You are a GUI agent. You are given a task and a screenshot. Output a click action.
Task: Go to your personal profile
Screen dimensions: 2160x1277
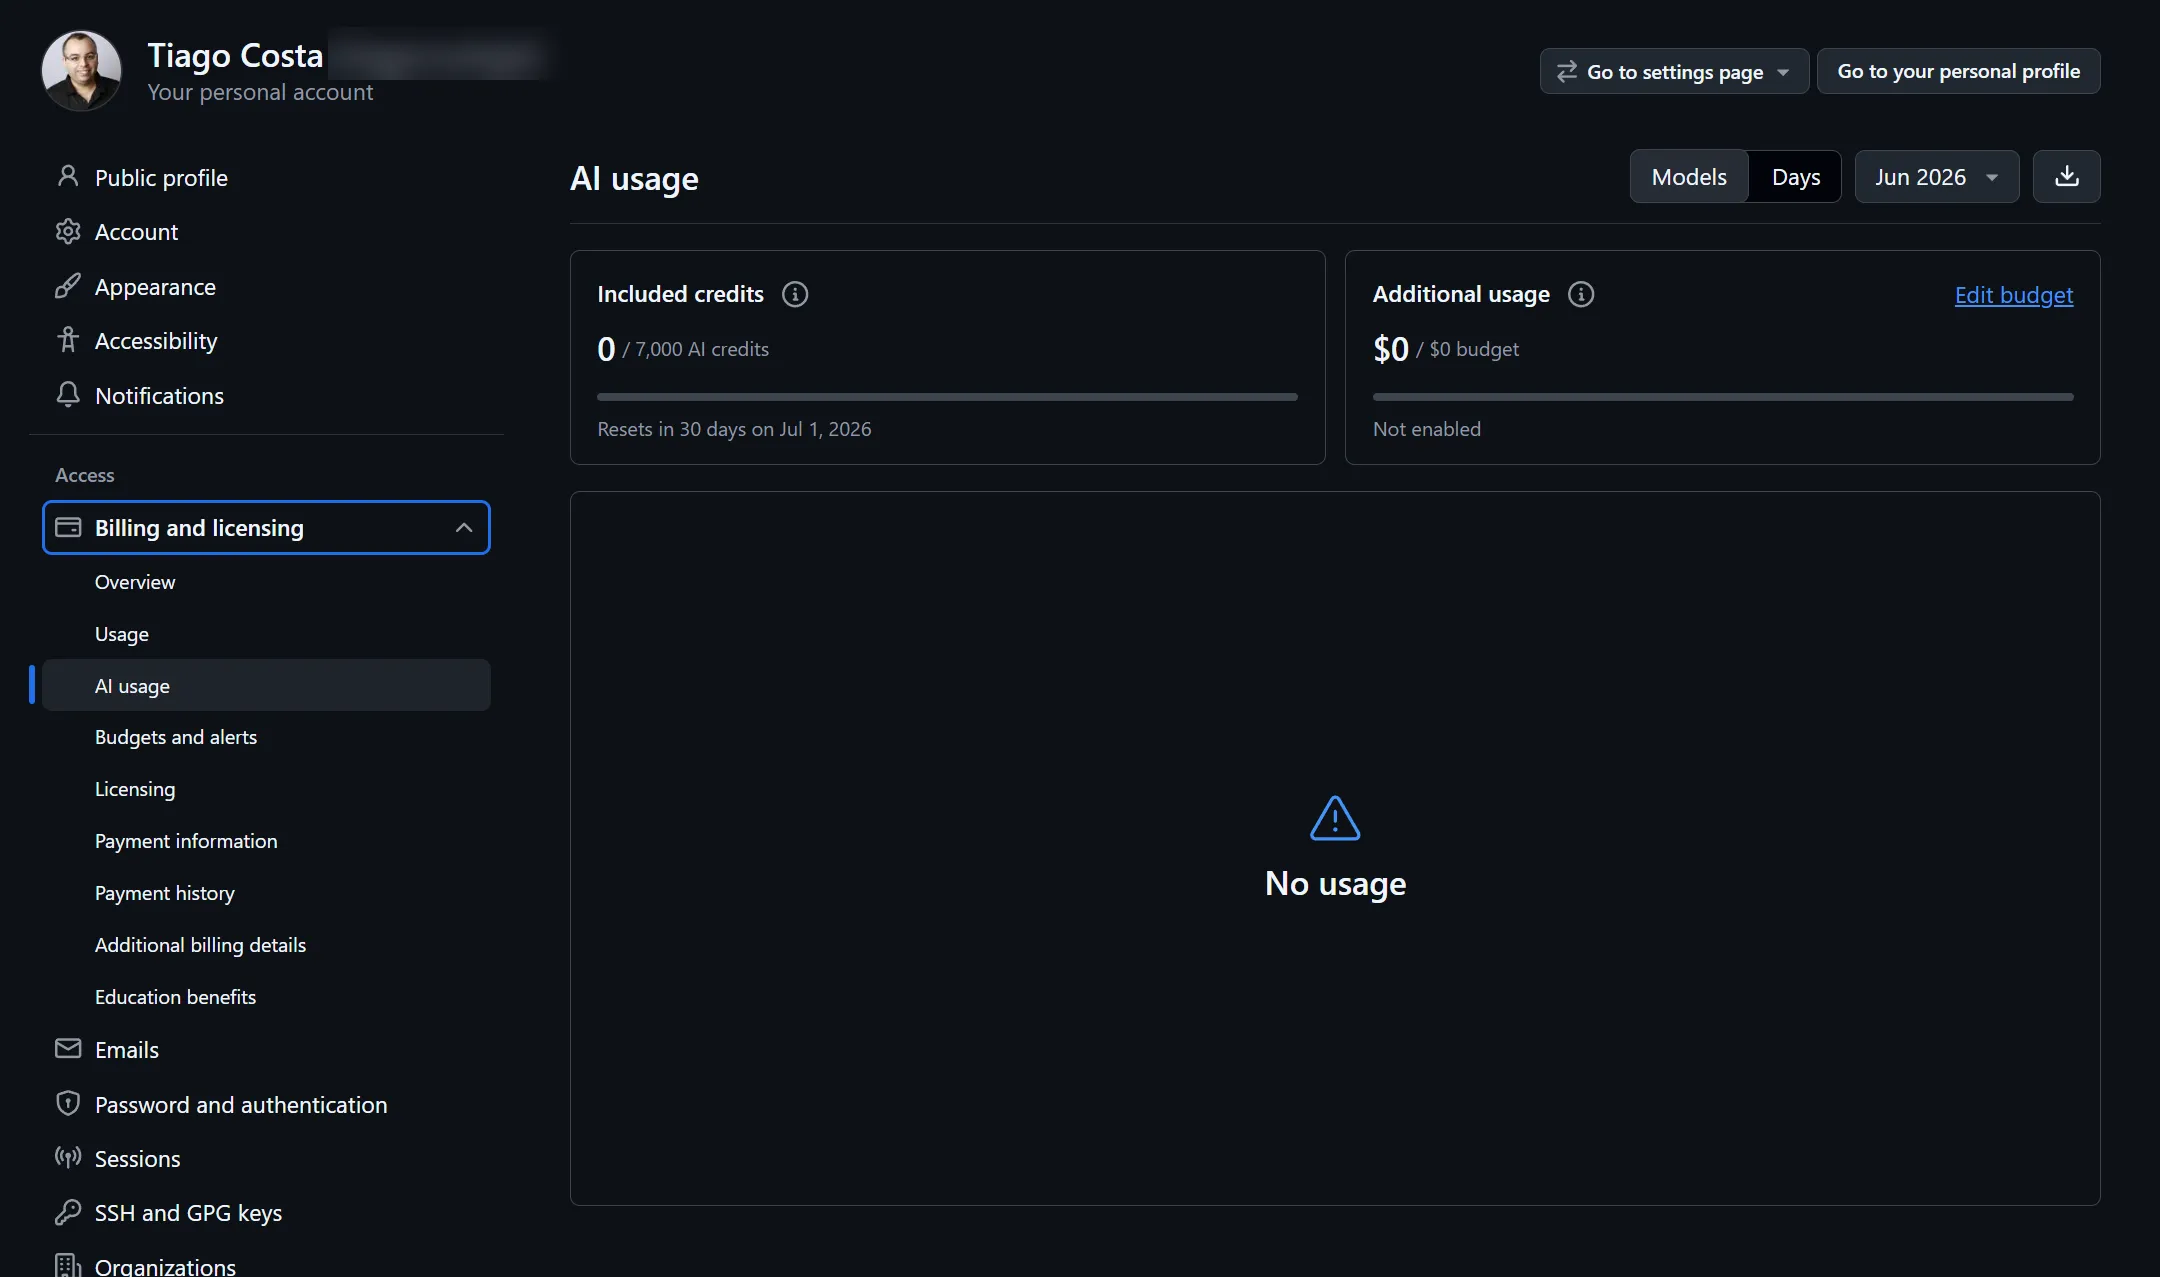coord(1958,71)
